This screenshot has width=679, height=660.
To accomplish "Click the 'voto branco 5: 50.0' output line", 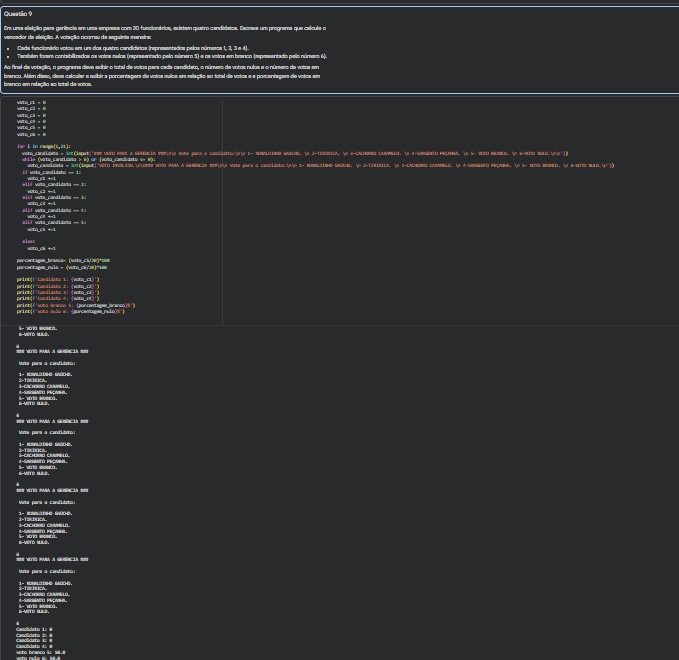I will point(41,652).
